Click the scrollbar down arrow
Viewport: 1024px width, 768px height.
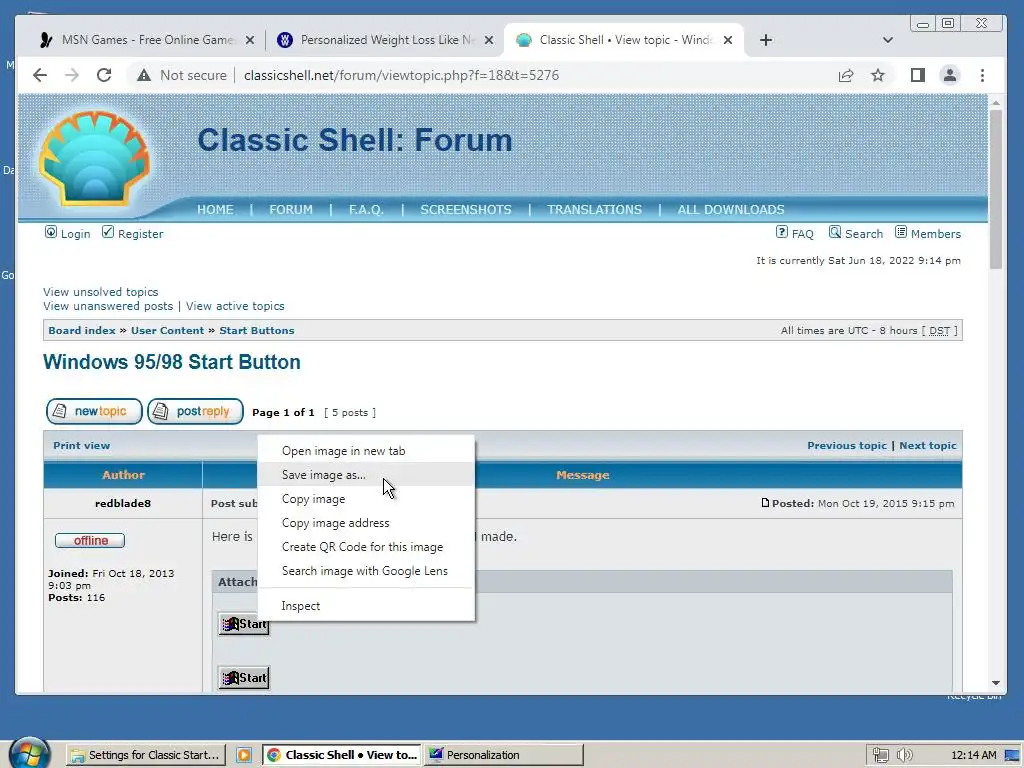995,683
